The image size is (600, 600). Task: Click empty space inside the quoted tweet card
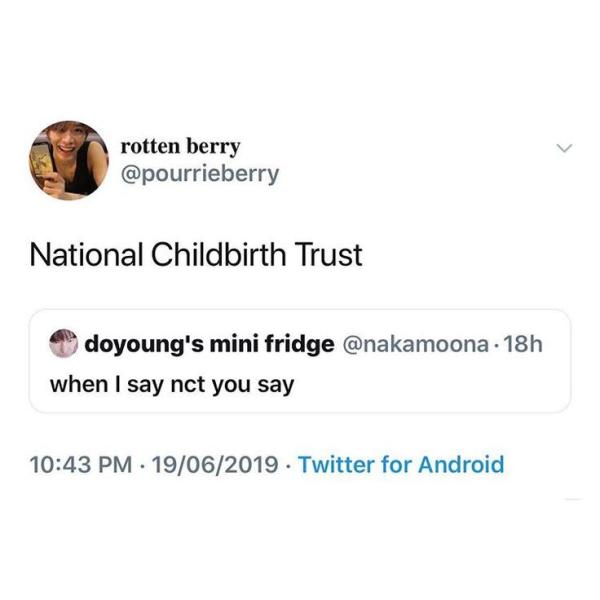(x=450, y=385)
